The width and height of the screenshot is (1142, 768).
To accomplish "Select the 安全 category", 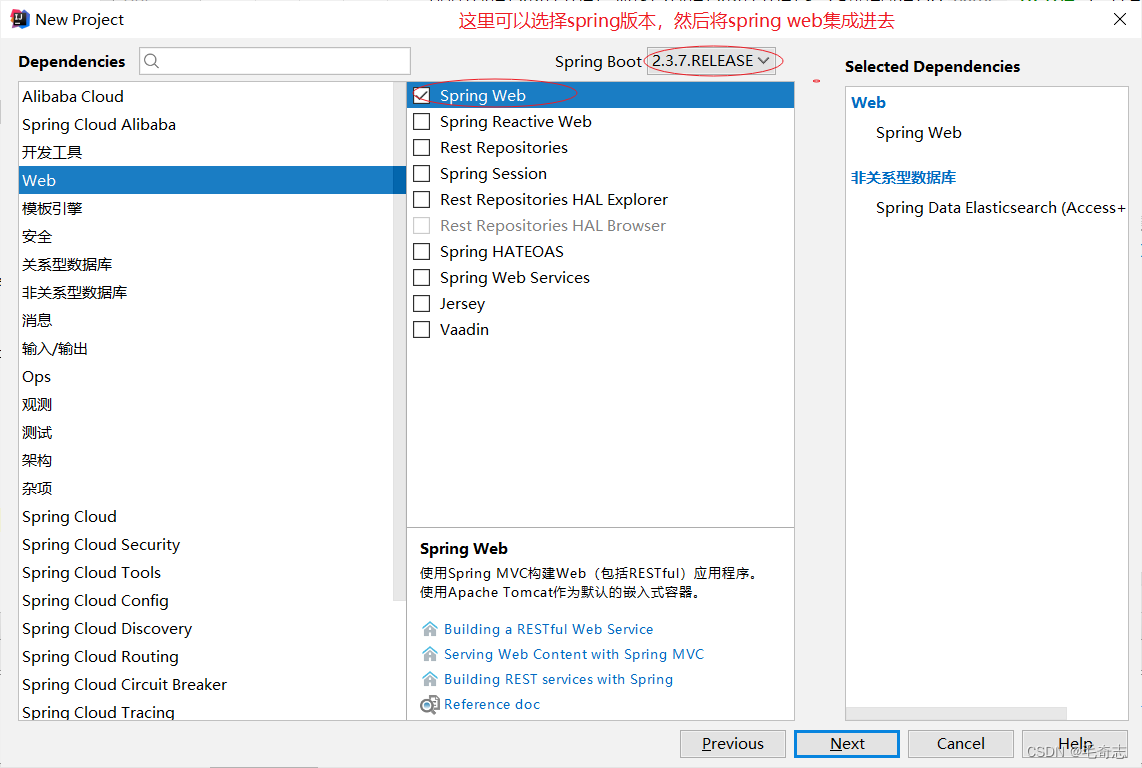I will pyautogui.click(x=205, y=236).
